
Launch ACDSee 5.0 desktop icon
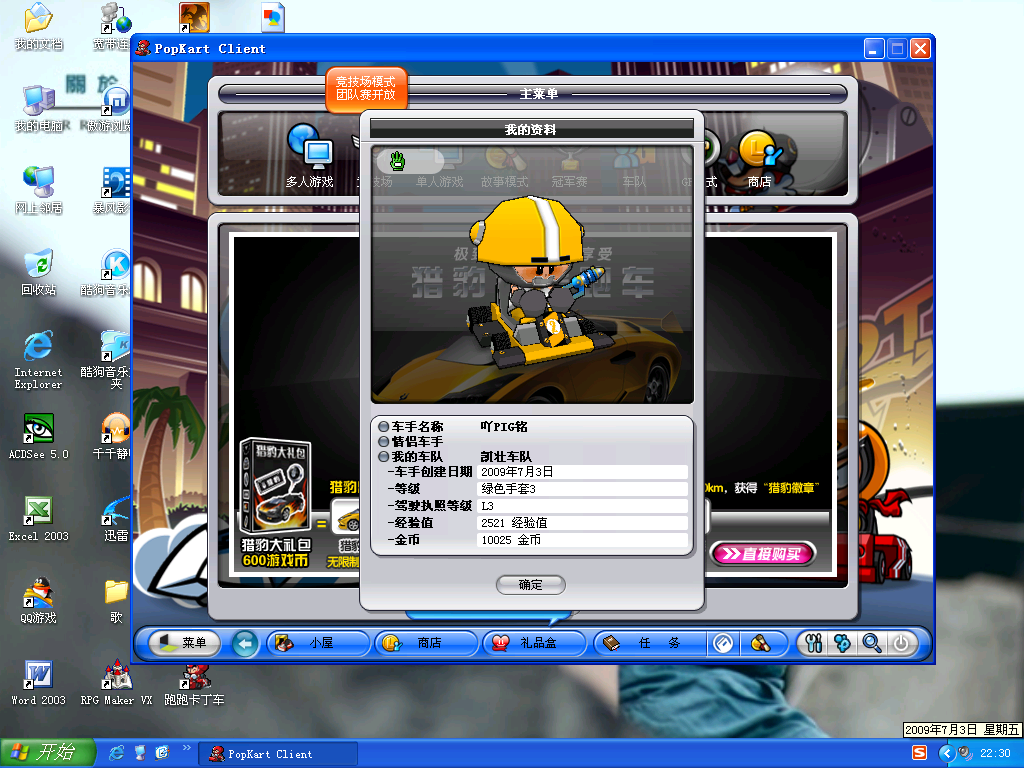point(39,436)
